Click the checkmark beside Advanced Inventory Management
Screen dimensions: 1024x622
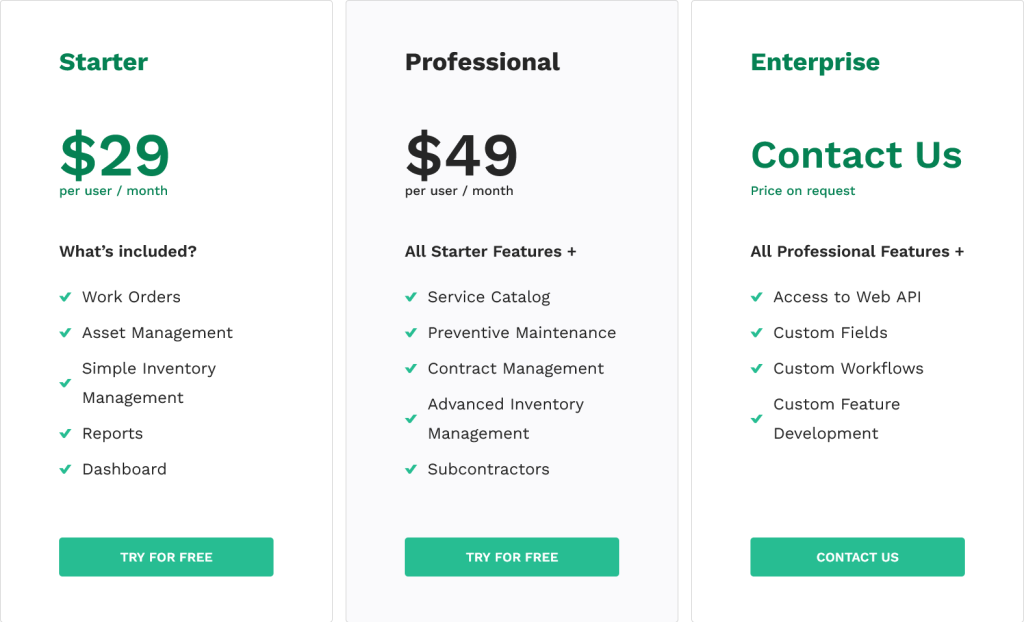(x=411, y=419)
